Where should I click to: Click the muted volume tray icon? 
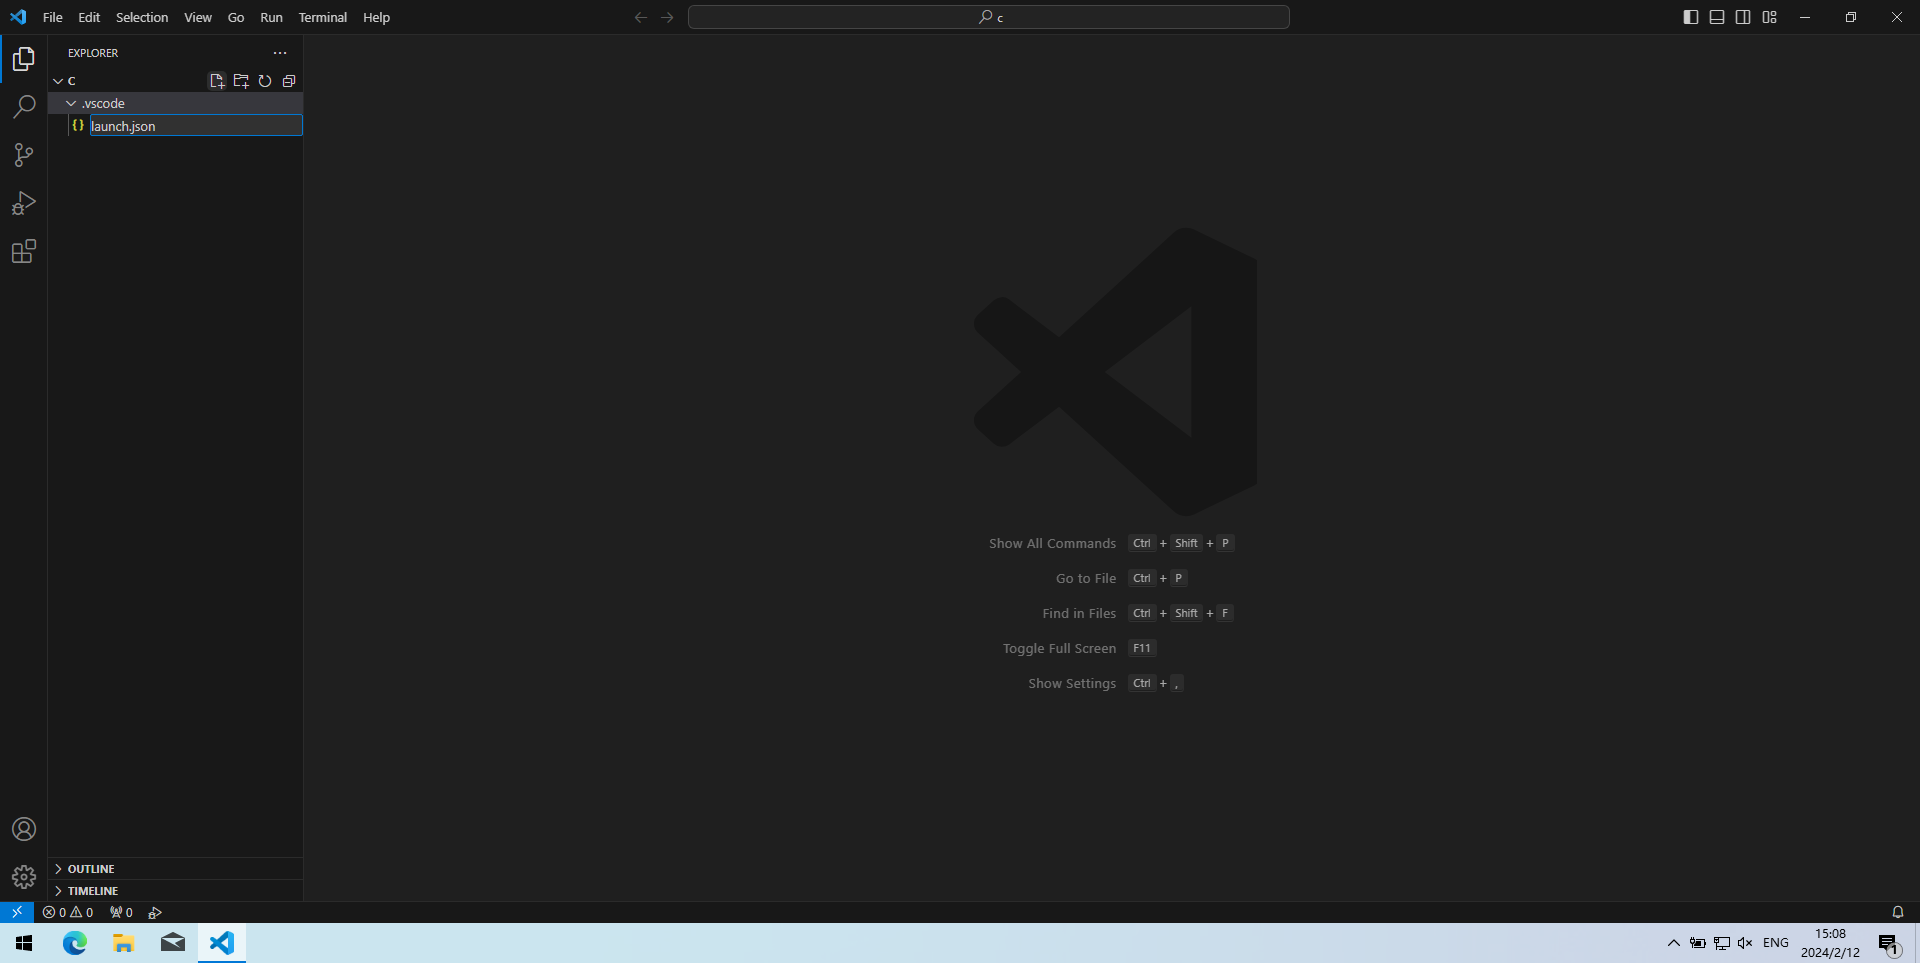pyautogui.click(x=1745, y=943)
